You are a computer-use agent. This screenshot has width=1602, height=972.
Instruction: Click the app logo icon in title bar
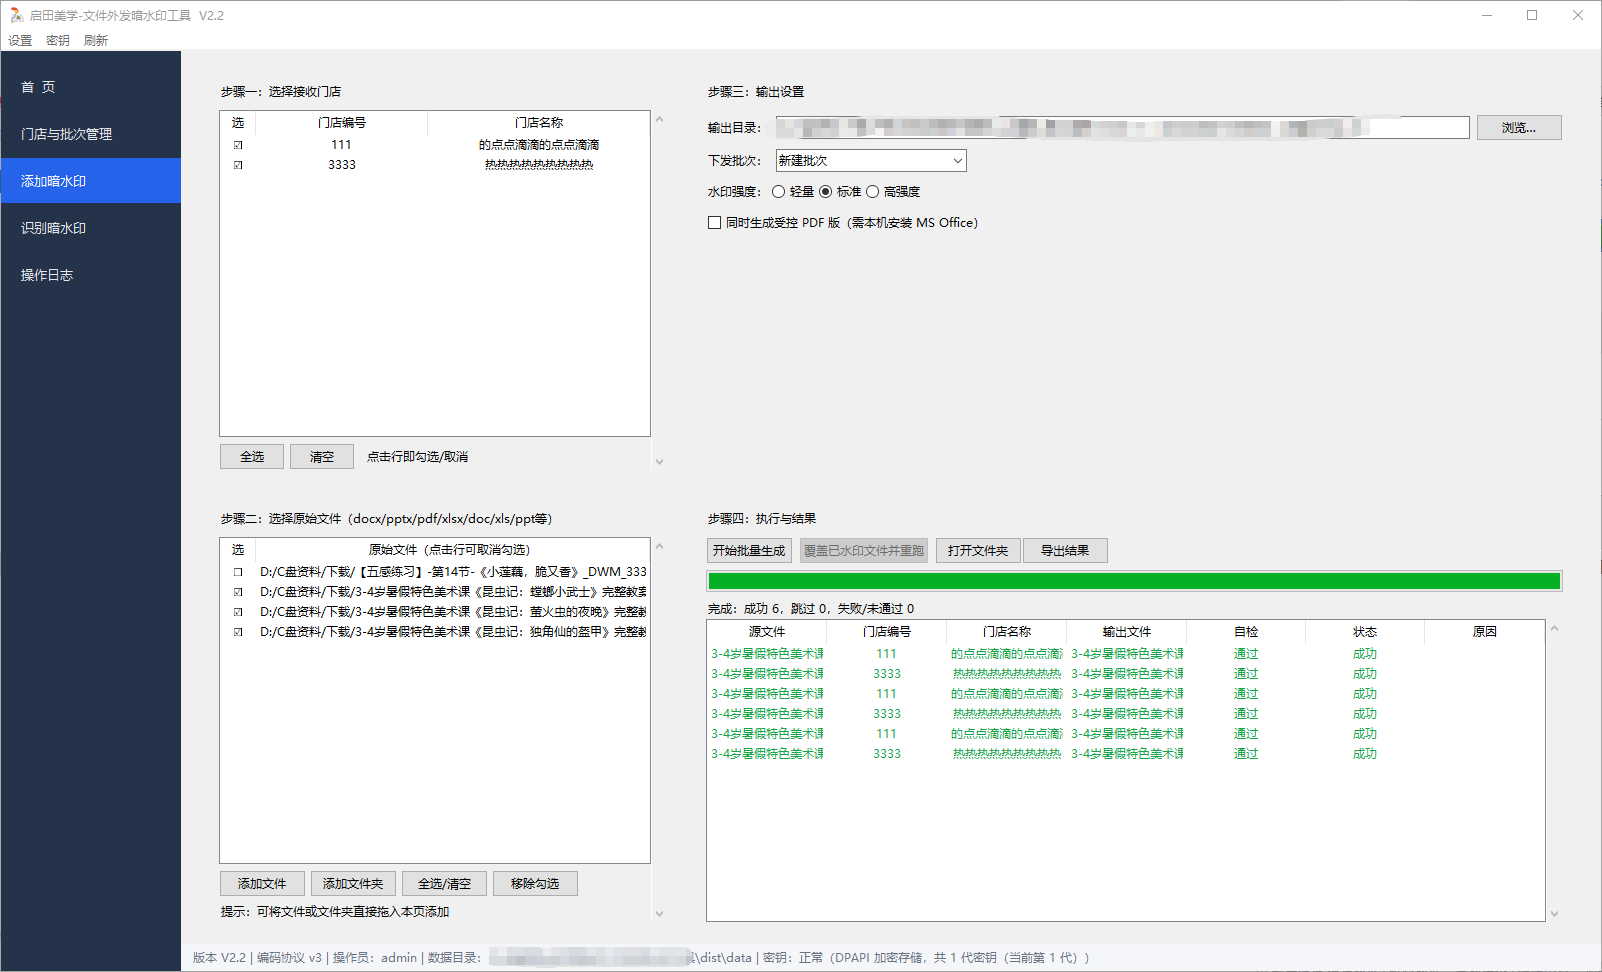coord(16,15)
